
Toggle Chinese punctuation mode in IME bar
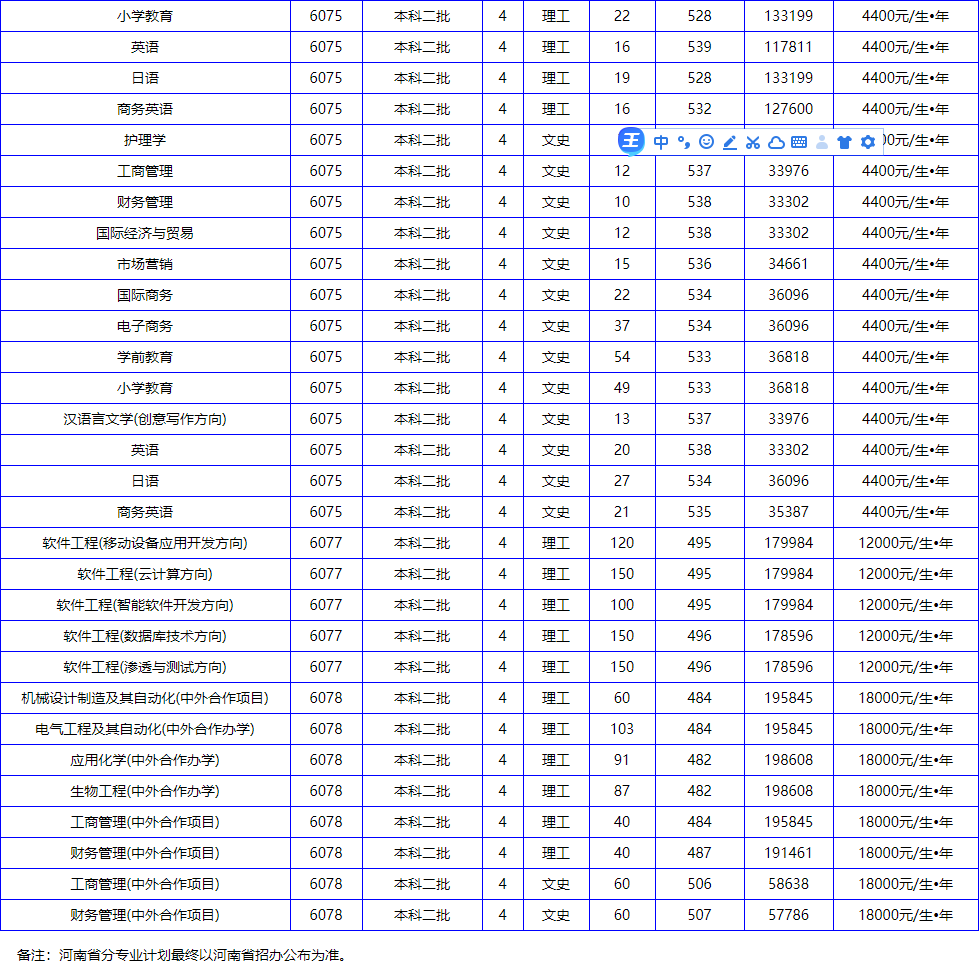(x=684, y=142)
